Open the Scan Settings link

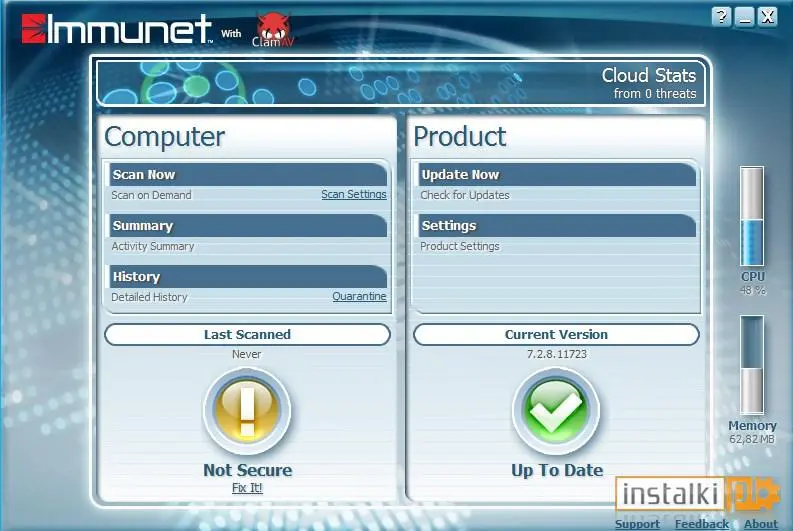(353, 195)
